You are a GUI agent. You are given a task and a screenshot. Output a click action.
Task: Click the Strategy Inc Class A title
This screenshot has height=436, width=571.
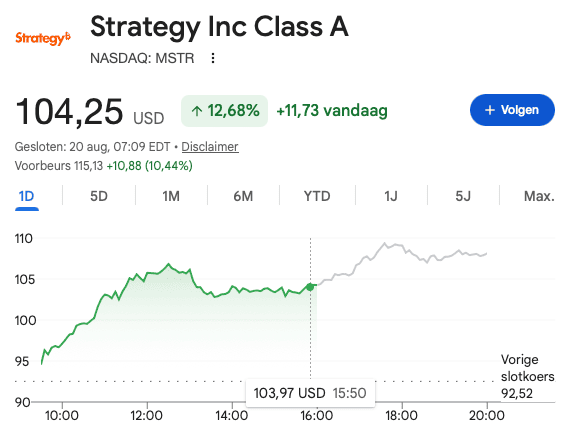[x=219, y=27]
